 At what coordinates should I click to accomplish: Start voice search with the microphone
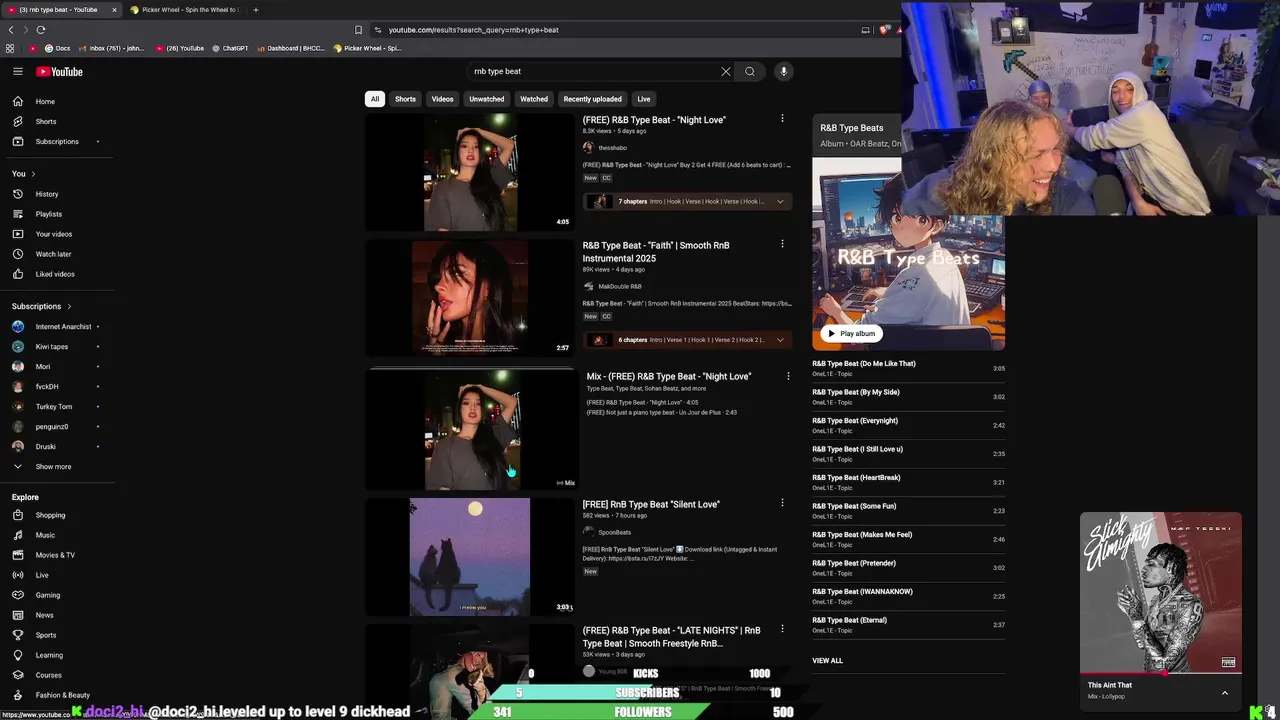(x=784, y=71)
